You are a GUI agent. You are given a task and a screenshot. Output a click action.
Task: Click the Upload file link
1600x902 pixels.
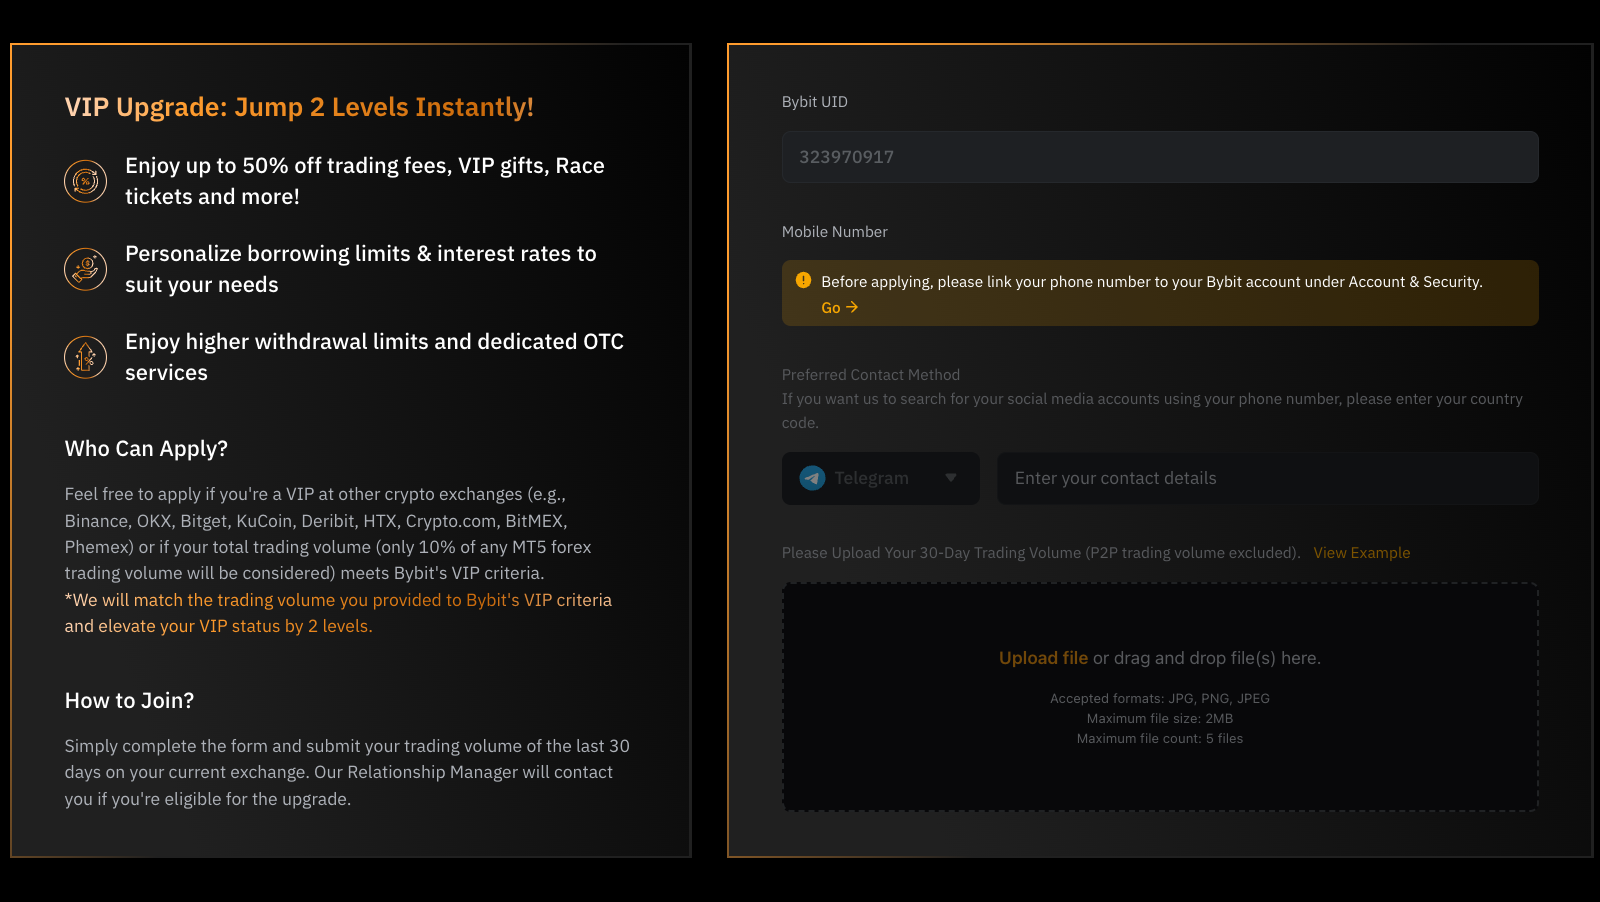[1043, 658]
